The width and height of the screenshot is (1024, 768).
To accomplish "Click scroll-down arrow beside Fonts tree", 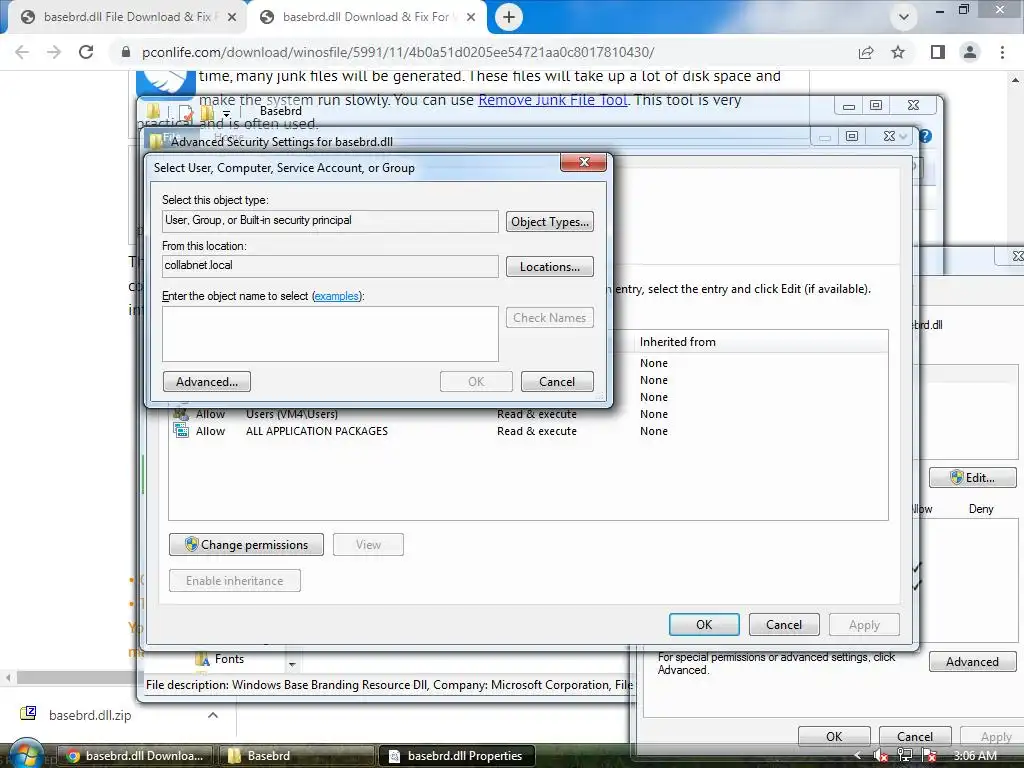I will click(292, 664).
